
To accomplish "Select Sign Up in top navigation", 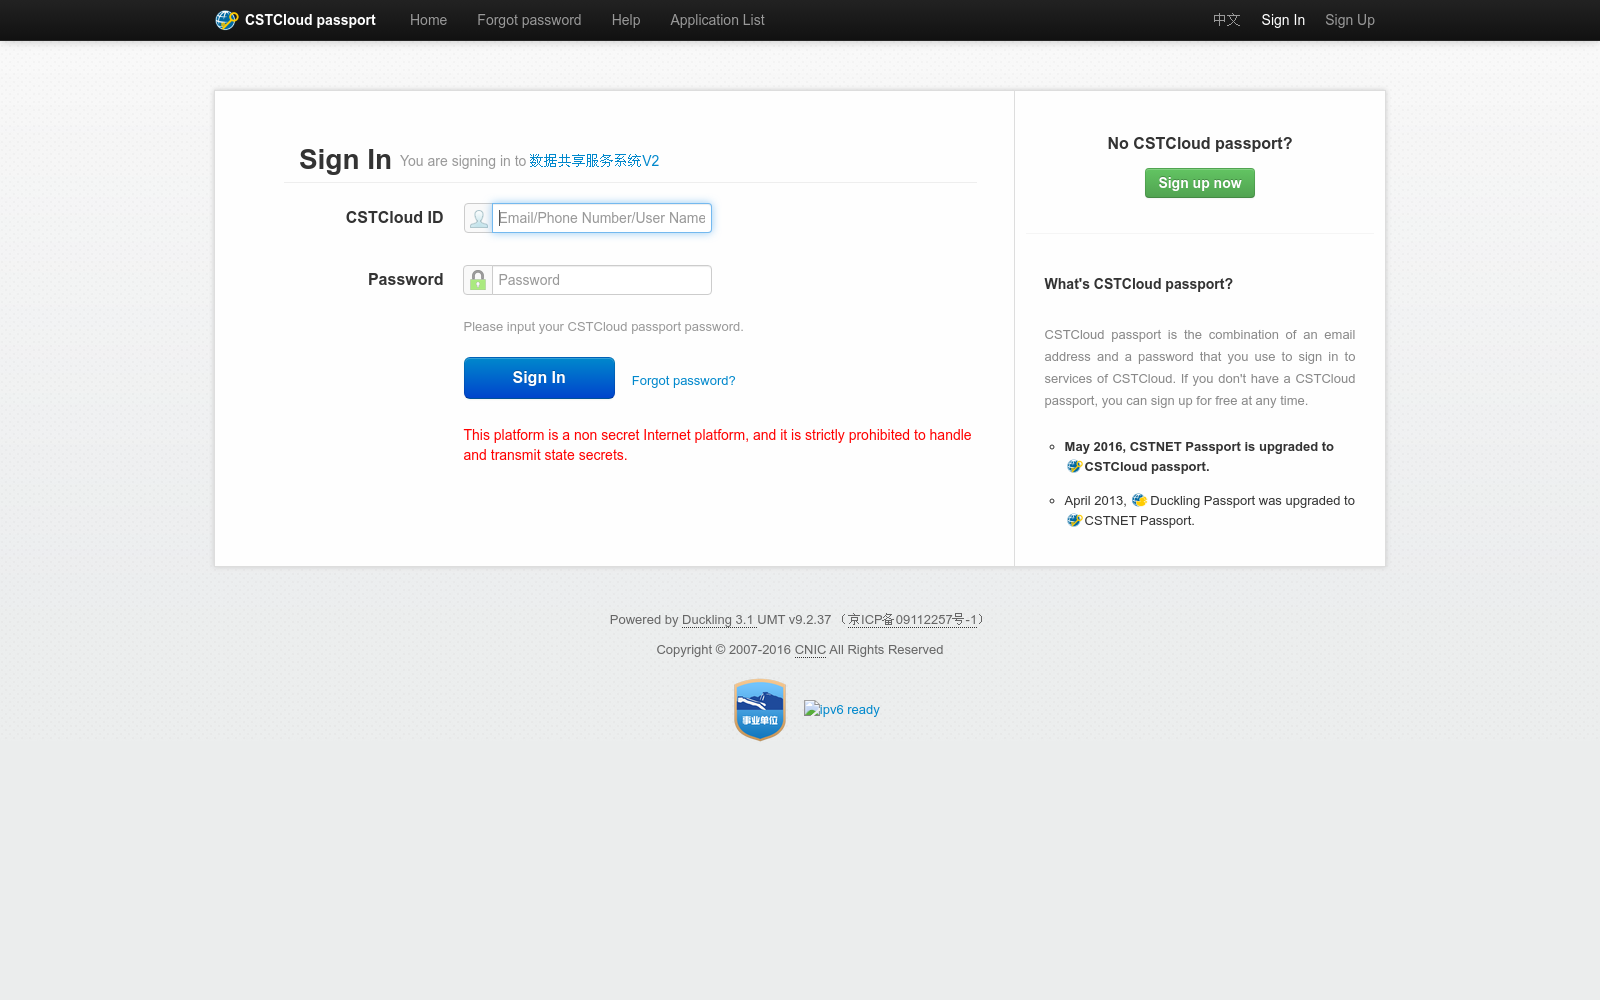I will click(x=1350, y=20).
